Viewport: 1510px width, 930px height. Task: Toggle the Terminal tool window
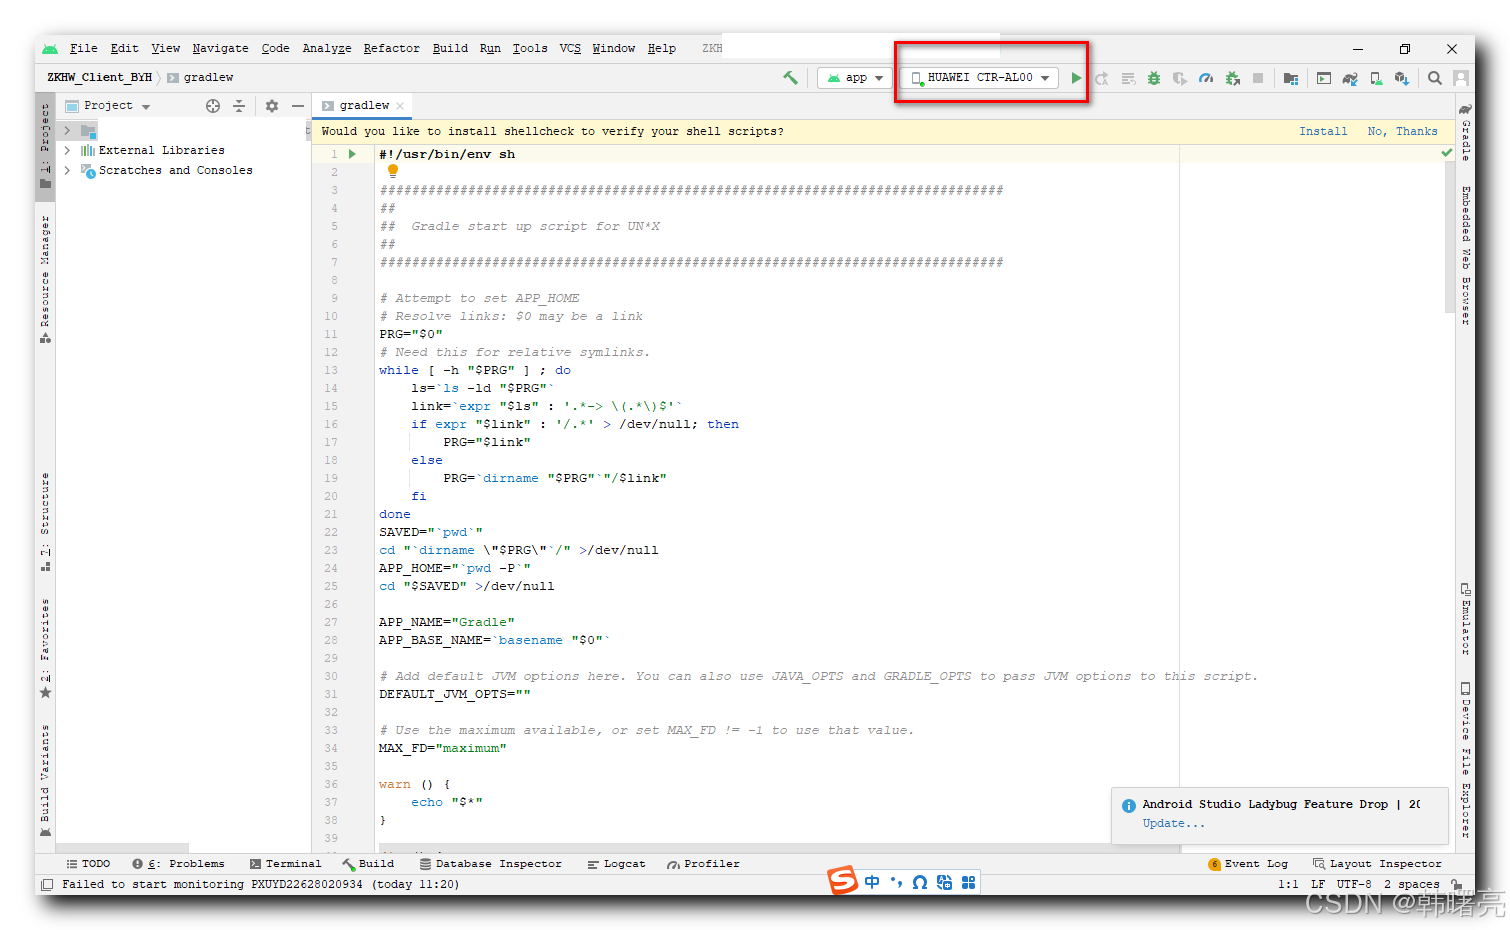tap(286, 864)
